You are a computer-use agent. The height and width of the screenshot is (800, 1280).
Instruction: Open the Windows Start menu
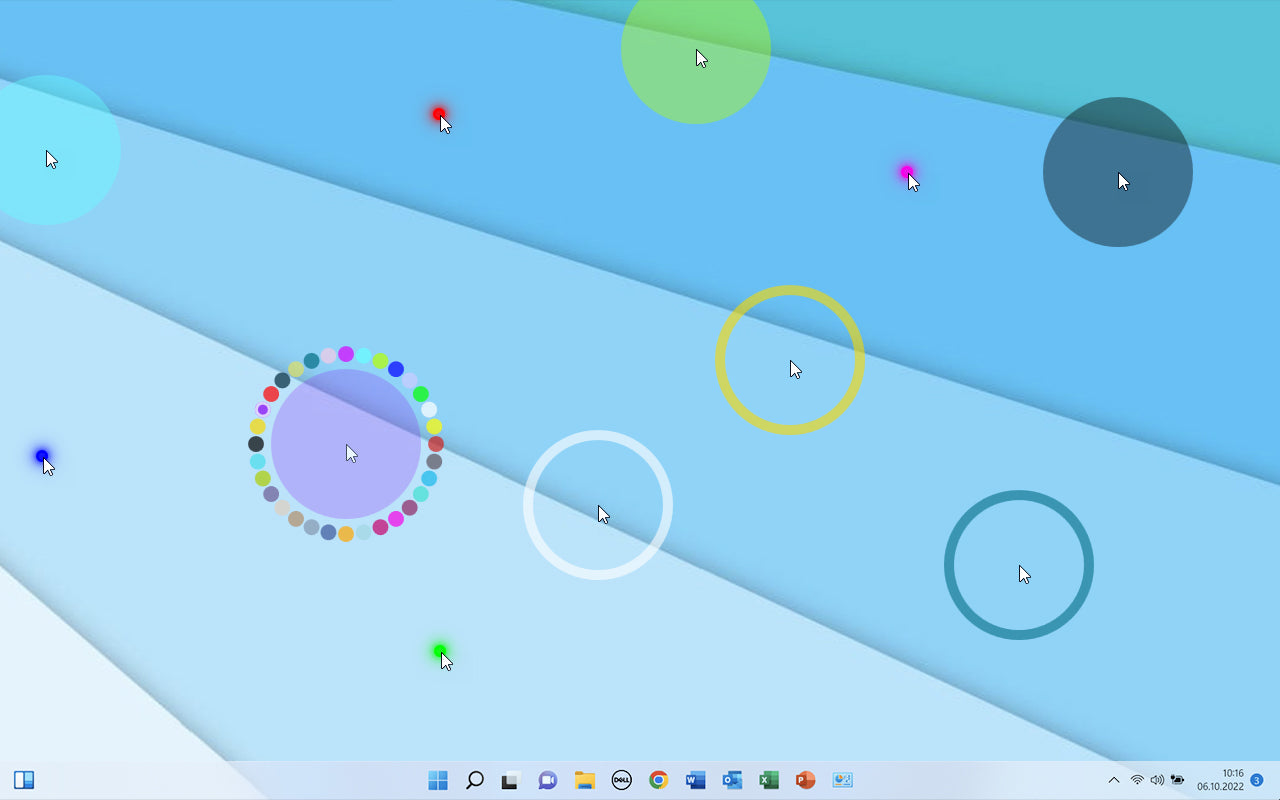click(x=438, y=780)
